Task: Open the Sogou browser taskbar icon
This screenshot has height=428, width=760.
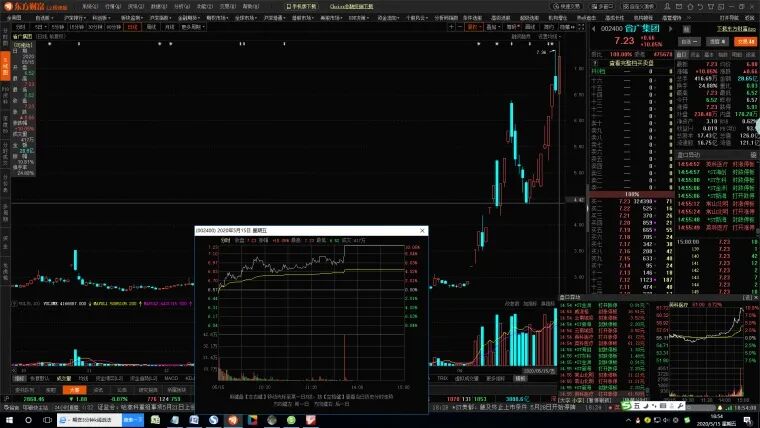Action: 214,420
